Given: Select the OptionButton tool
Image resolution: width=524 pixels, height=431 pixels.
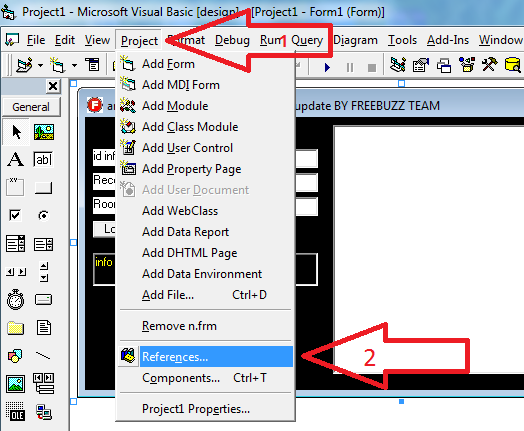Looking at the screenshot, I should [x=44, y=216].
